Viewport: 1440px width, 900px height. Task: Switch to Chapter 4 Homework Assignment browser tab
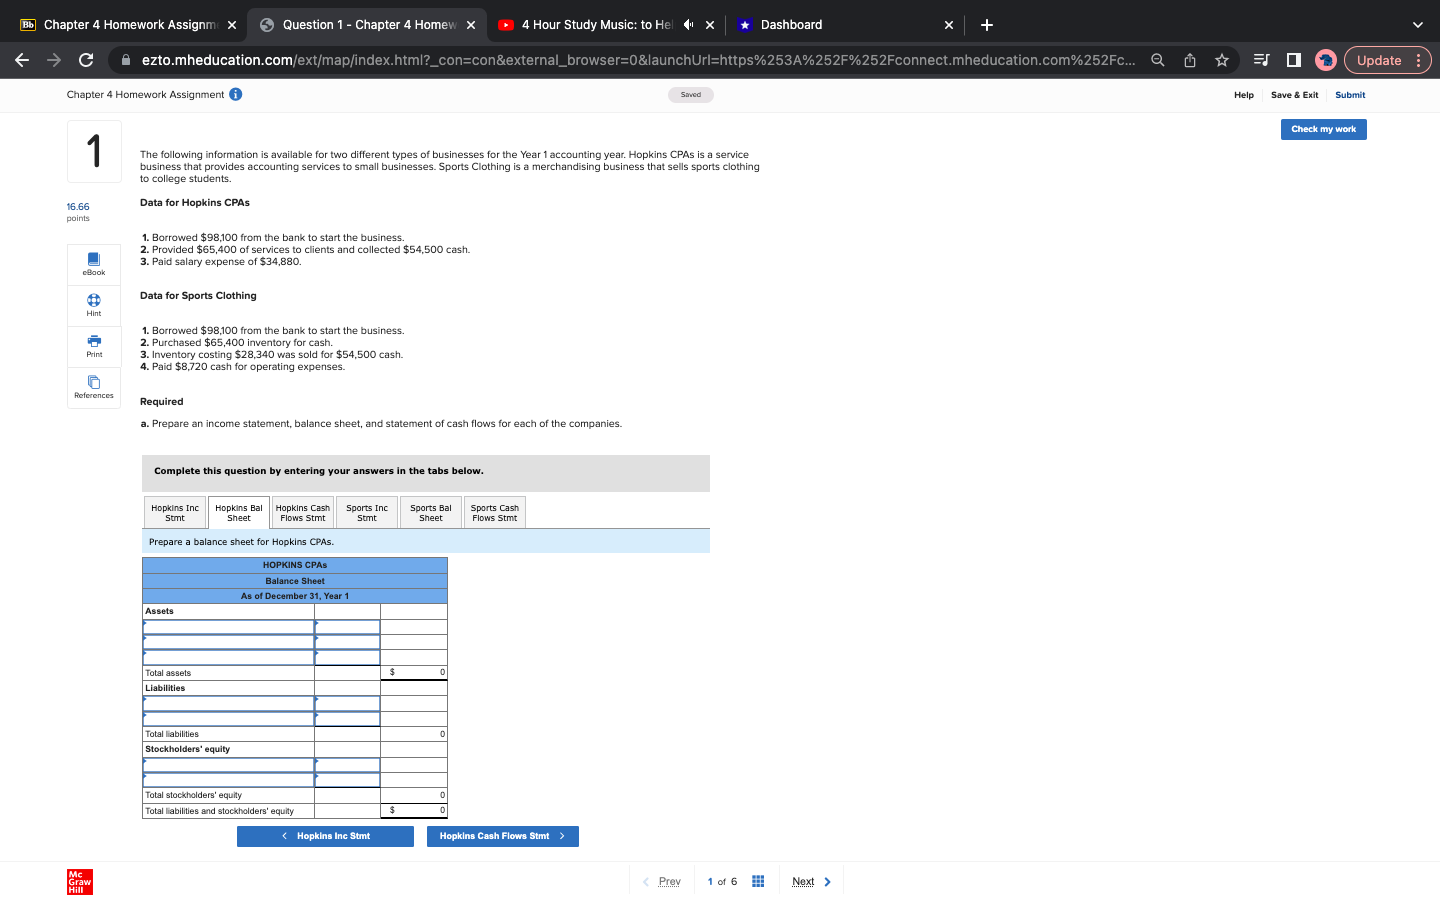coord(129,25)
